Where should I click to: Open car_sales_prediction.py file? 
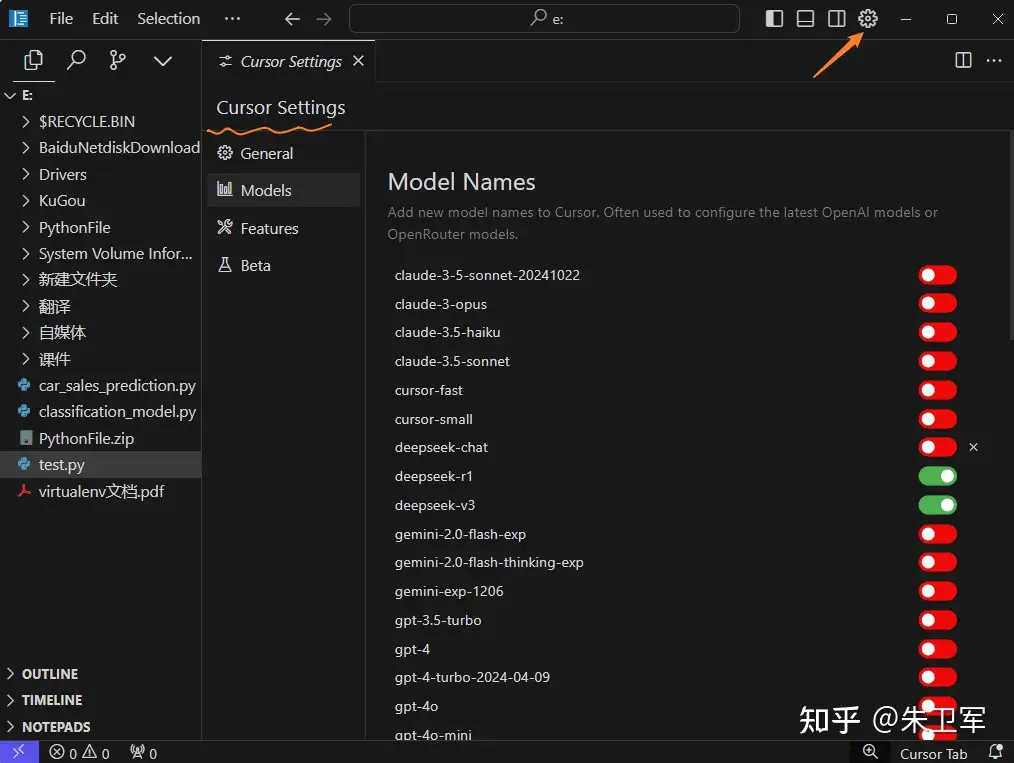coord(100,385)
